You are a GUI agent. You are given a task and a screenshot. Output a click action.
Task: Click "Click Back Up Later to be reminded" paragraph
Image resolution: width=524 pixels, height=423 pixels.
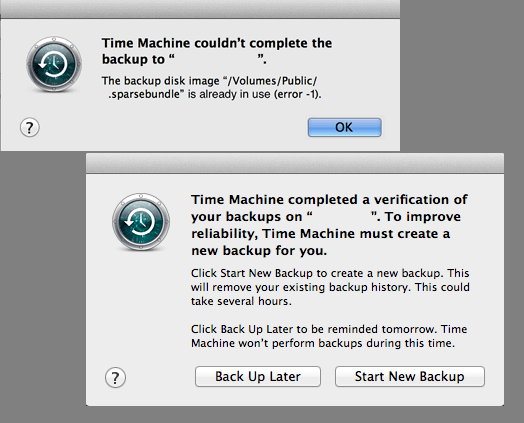pyautogui.click(x=329, y=336)
